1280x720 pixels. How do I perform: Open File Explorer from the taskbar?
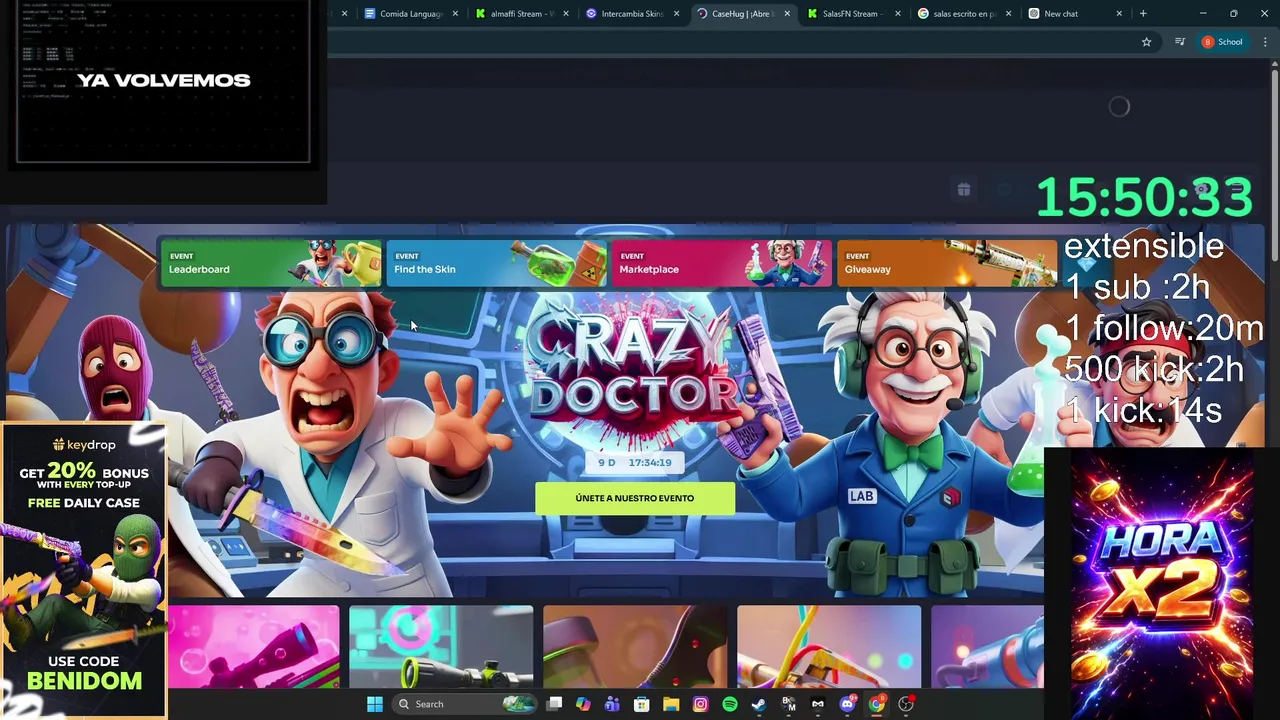(x=671, y=704)
